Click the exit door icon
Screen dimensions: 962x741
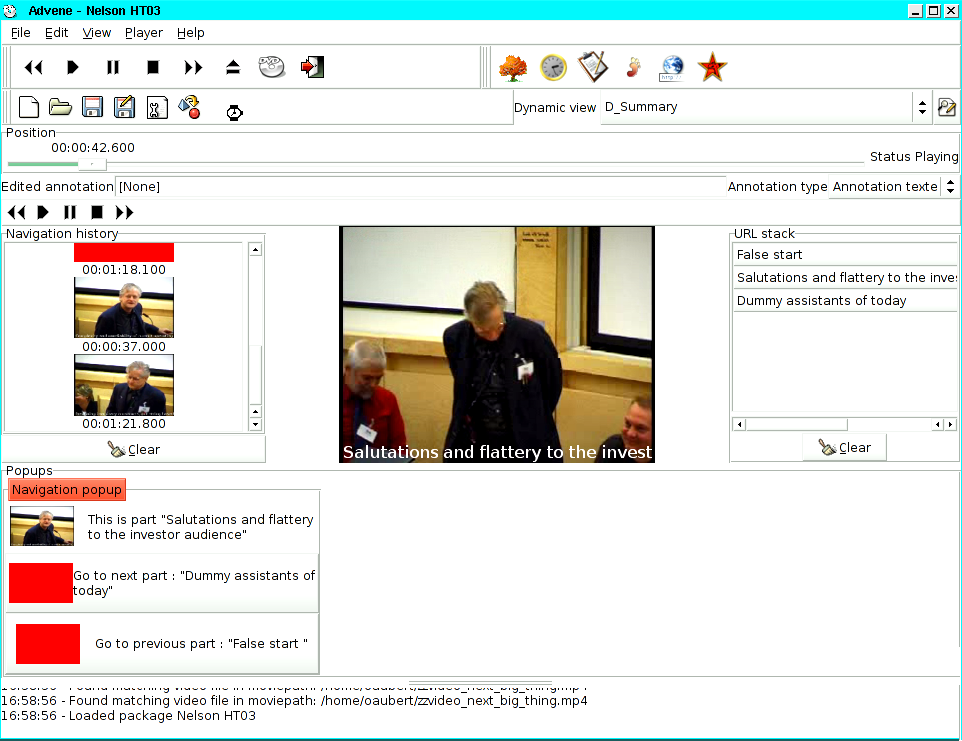pyautogui.click(x=312, y=68)
